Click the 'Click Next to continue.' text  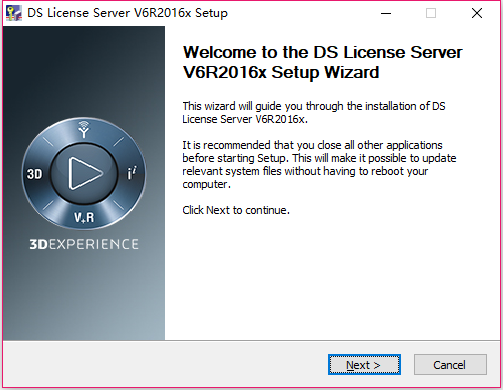pos(236,210)
